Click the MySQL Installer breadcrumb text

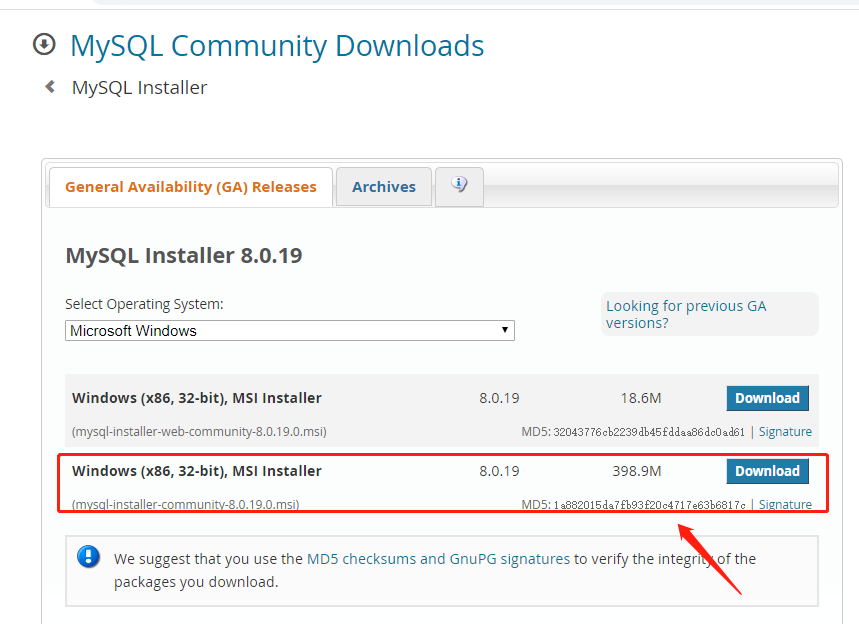[139, 87]
